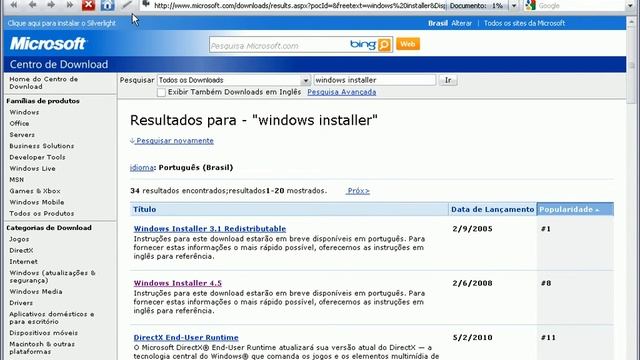The image size is (640, 360).
Task: Open the Dispositivos móveis category
Action: pyautogui.click(x=43, y=333)
